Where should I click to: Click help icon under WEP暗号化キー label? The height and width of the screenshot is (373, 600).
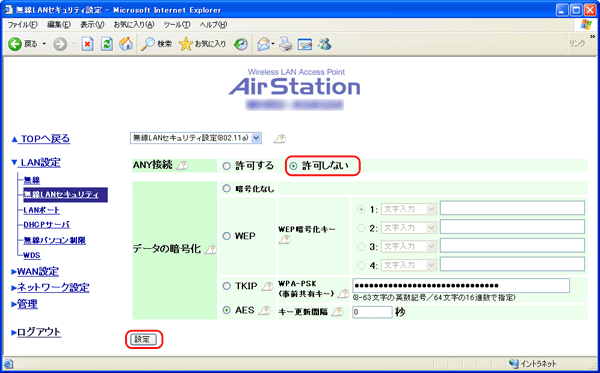[285, 239]
